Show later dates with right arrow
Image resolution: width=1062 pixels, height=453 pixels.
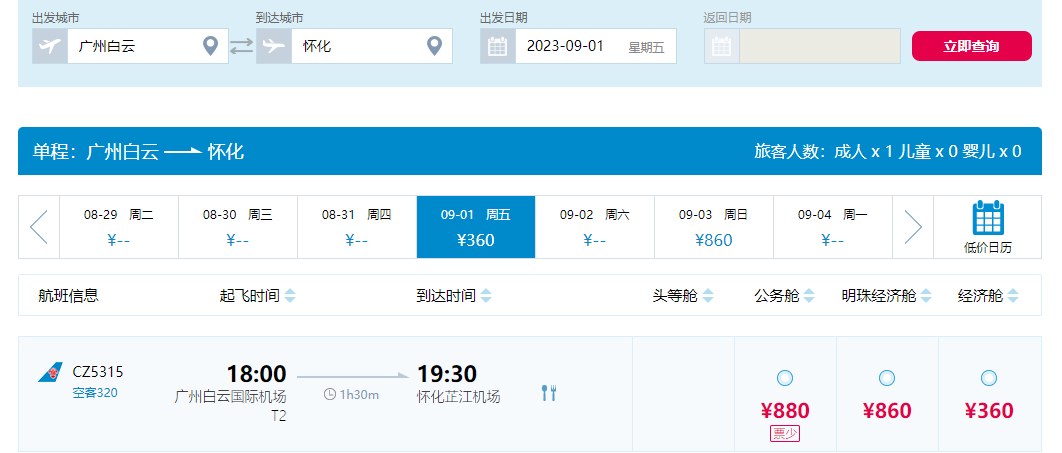(913, 227)
